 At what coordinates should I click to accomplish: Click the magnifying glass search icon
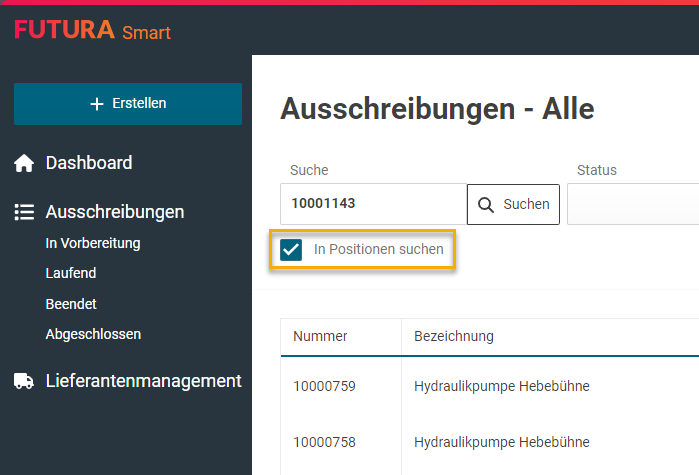(x=486, y=205)
